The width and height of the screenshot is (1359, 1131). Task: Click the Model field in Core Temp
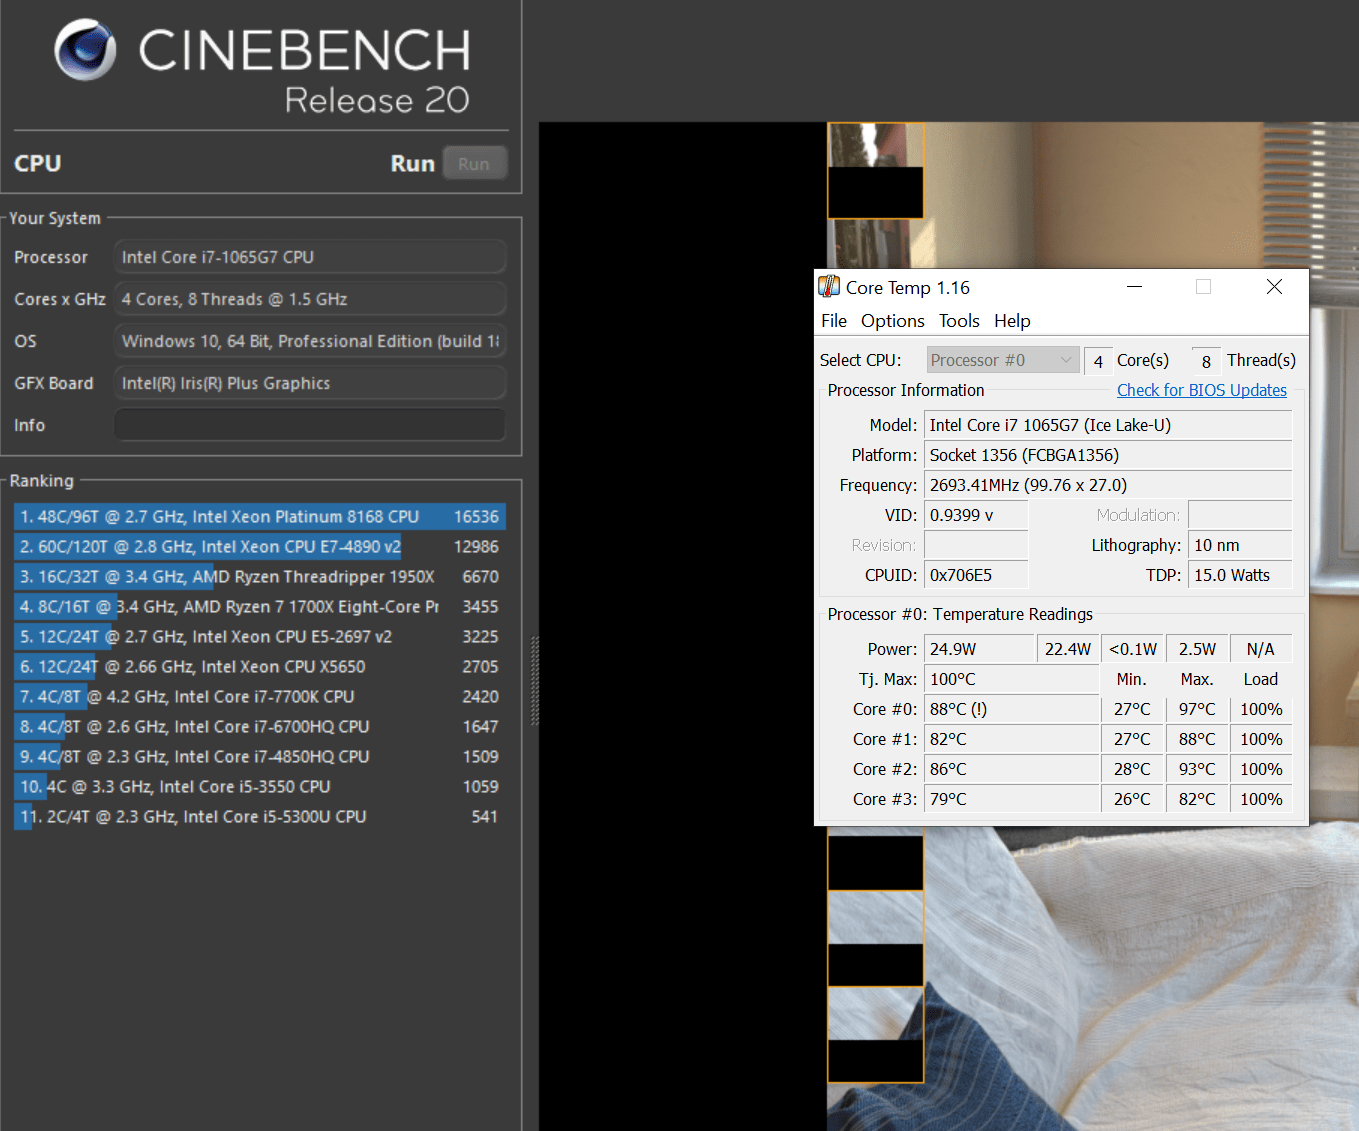click(1107, 425)
